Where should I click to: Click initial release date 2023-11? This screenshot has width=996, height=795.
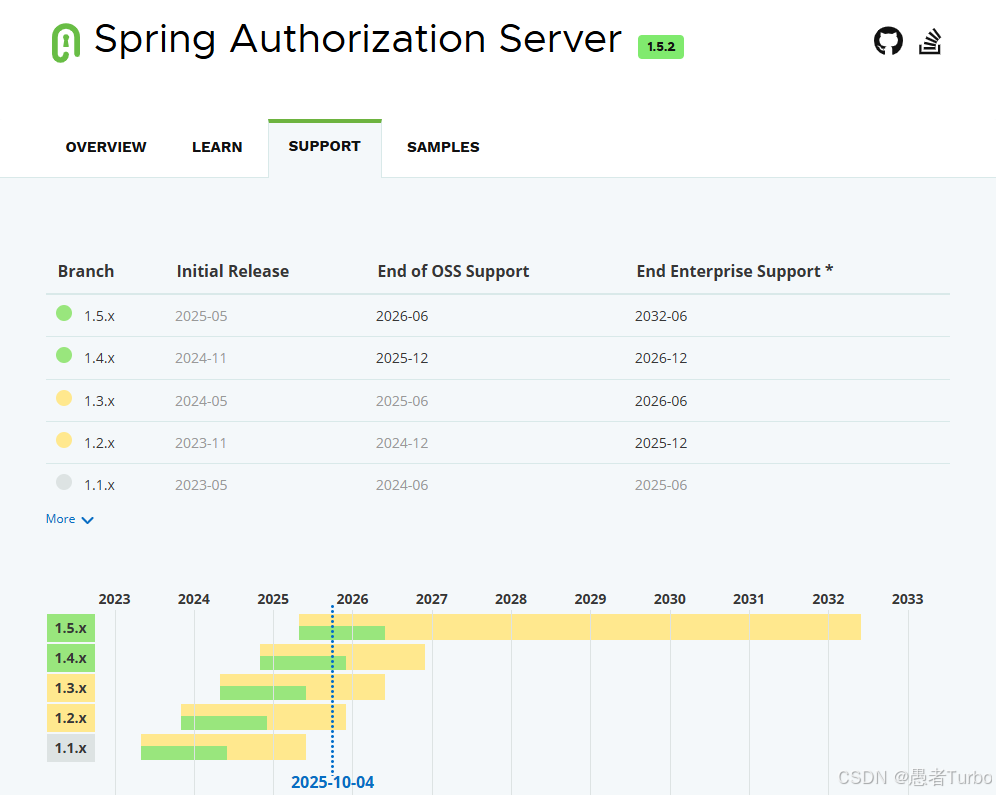pyautogui.click(x=201, y=443)
